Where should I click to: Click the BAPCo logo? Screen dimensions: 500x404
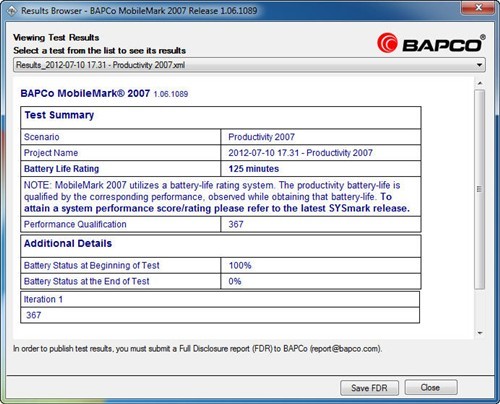click(431, 44)
